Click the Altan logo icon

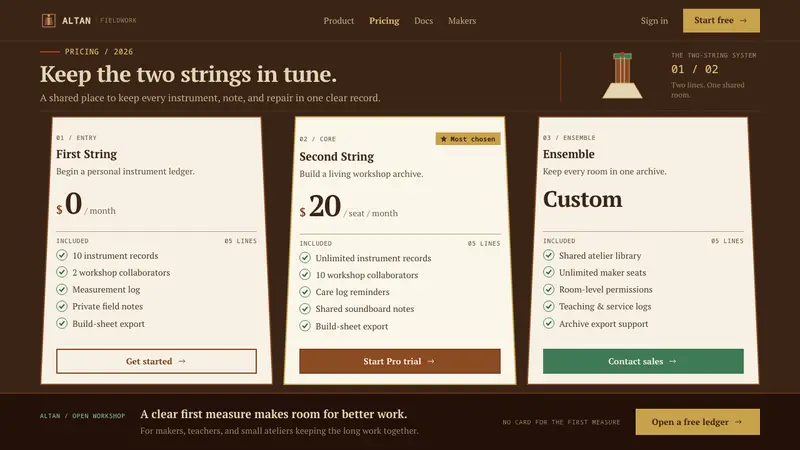[x=48, y=20]
